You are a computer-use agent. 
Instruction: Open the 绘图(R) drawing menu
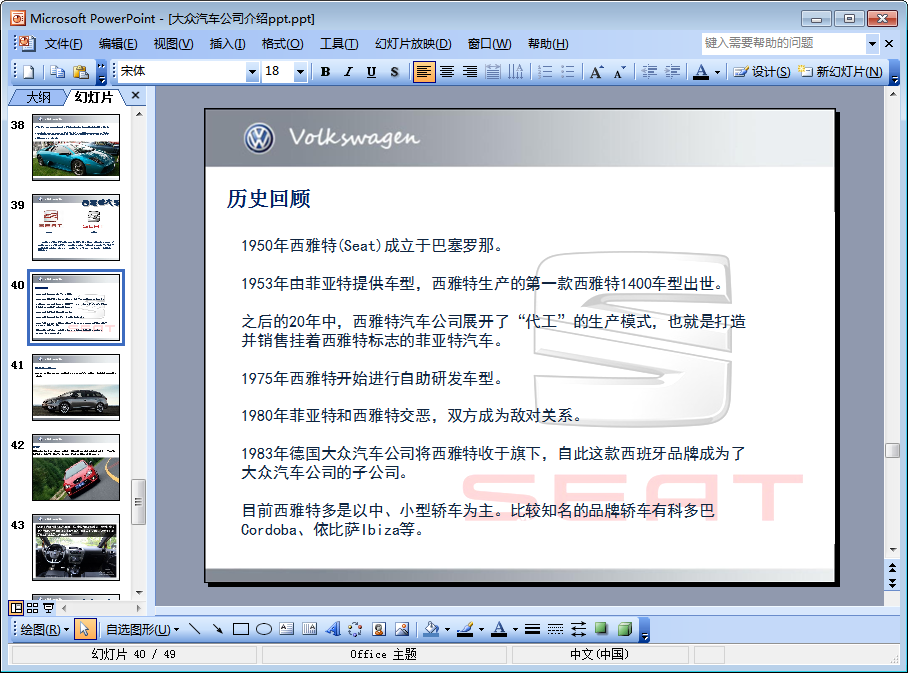click(x=45, y=630)
